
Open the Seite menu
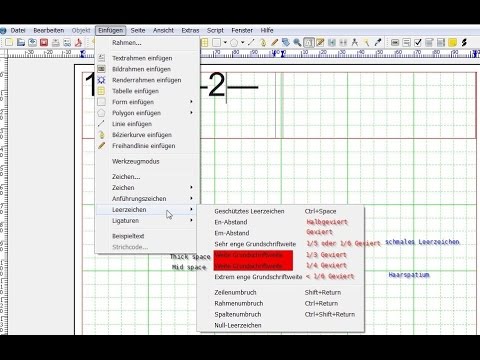pyautogui.click(x=138, y=30)
